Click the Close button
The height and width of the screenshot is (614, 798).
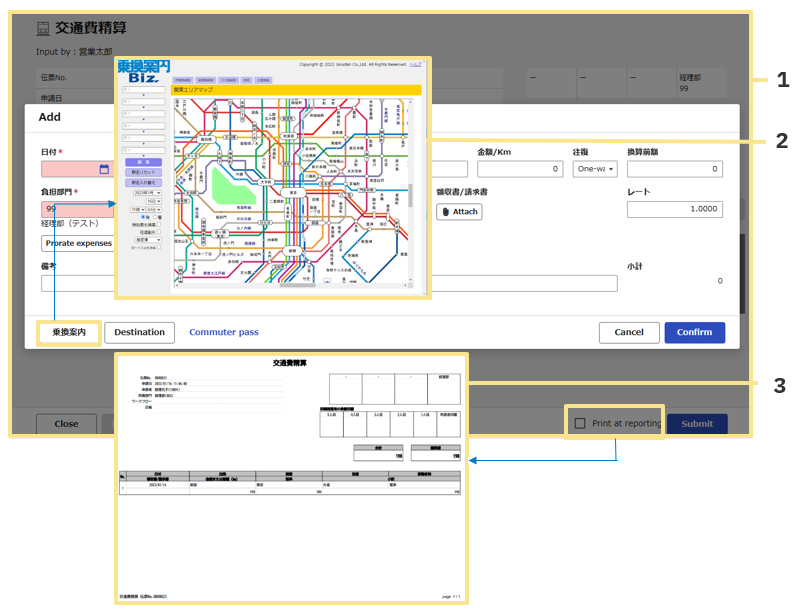point(66,424)
